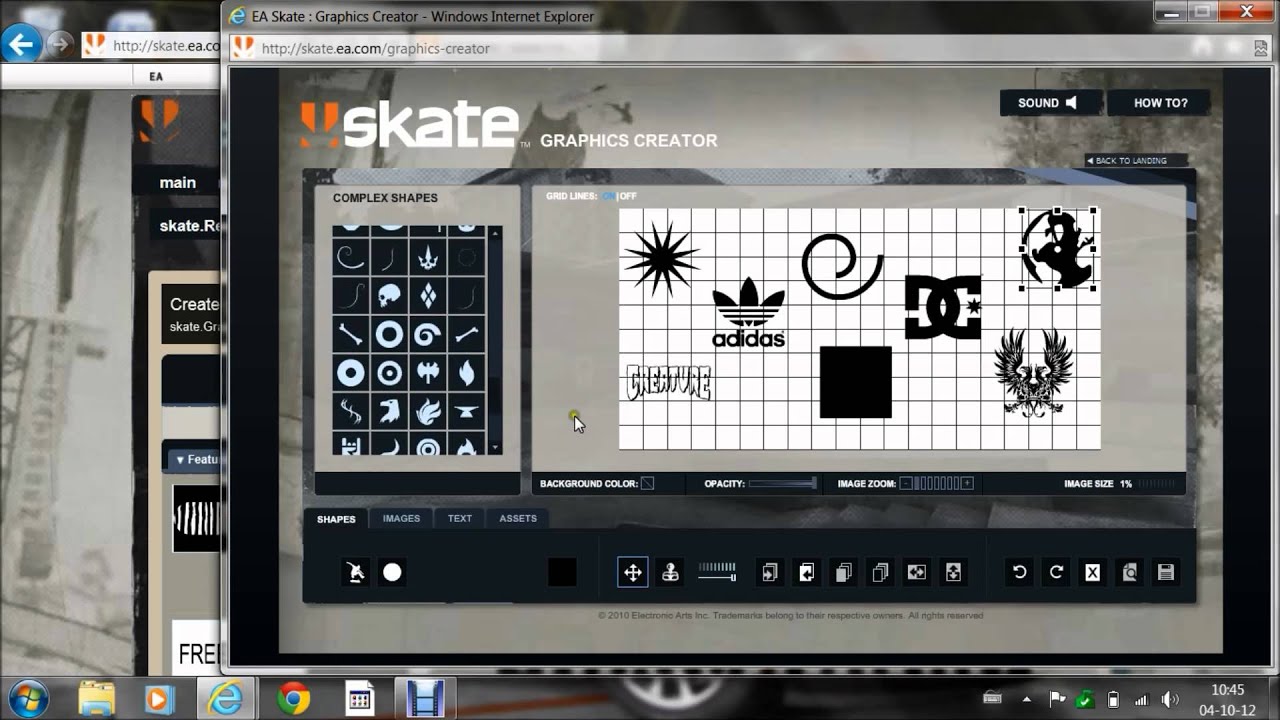Save the graphic with floppy disk icon
The width and height of the screenshot is (1280, 720).
(1165, 572)
